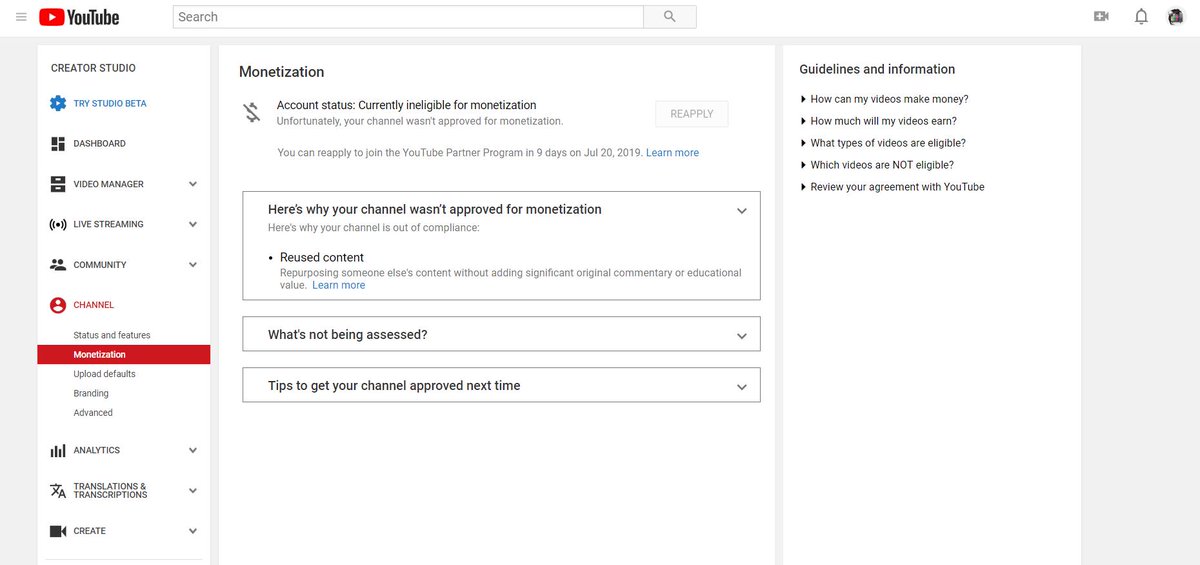Expand the Community section
Viewport: 1200px width, 565px height.
pos(193,265)
